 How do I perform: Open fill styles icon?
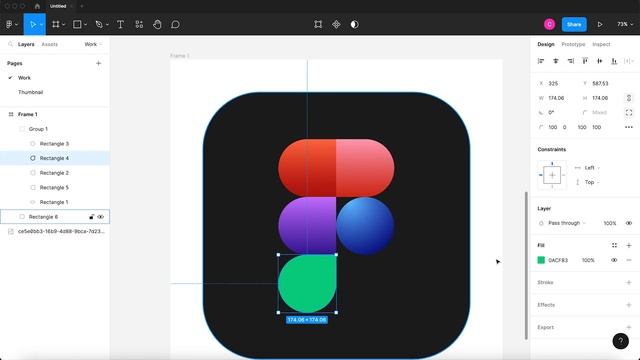614,245
